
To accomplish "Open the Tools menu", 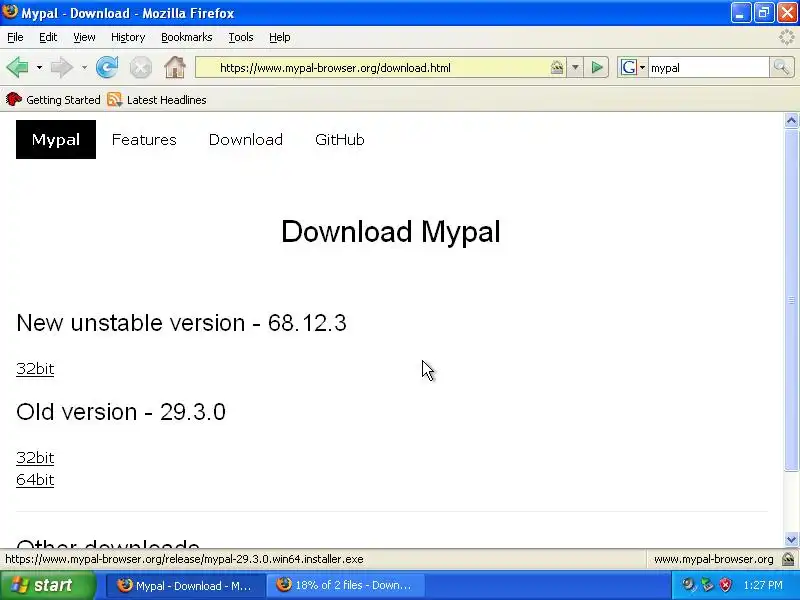I will (x=241, y=37).
